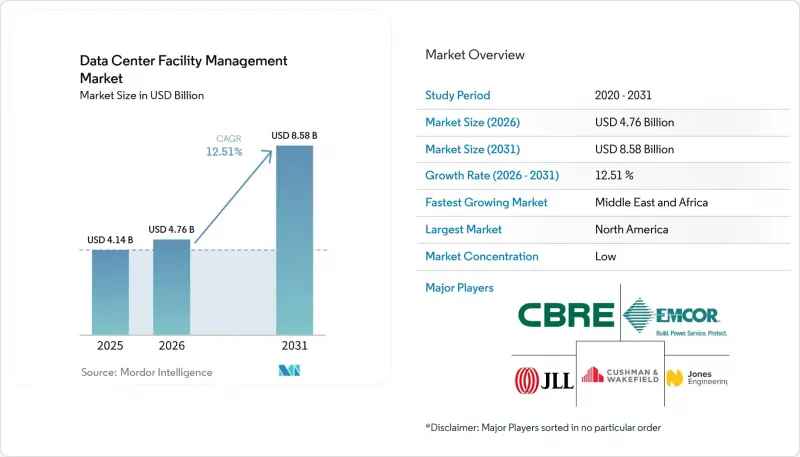Click 'Growth Rate (2026 - 2031)' label

[x=492, y=175]
